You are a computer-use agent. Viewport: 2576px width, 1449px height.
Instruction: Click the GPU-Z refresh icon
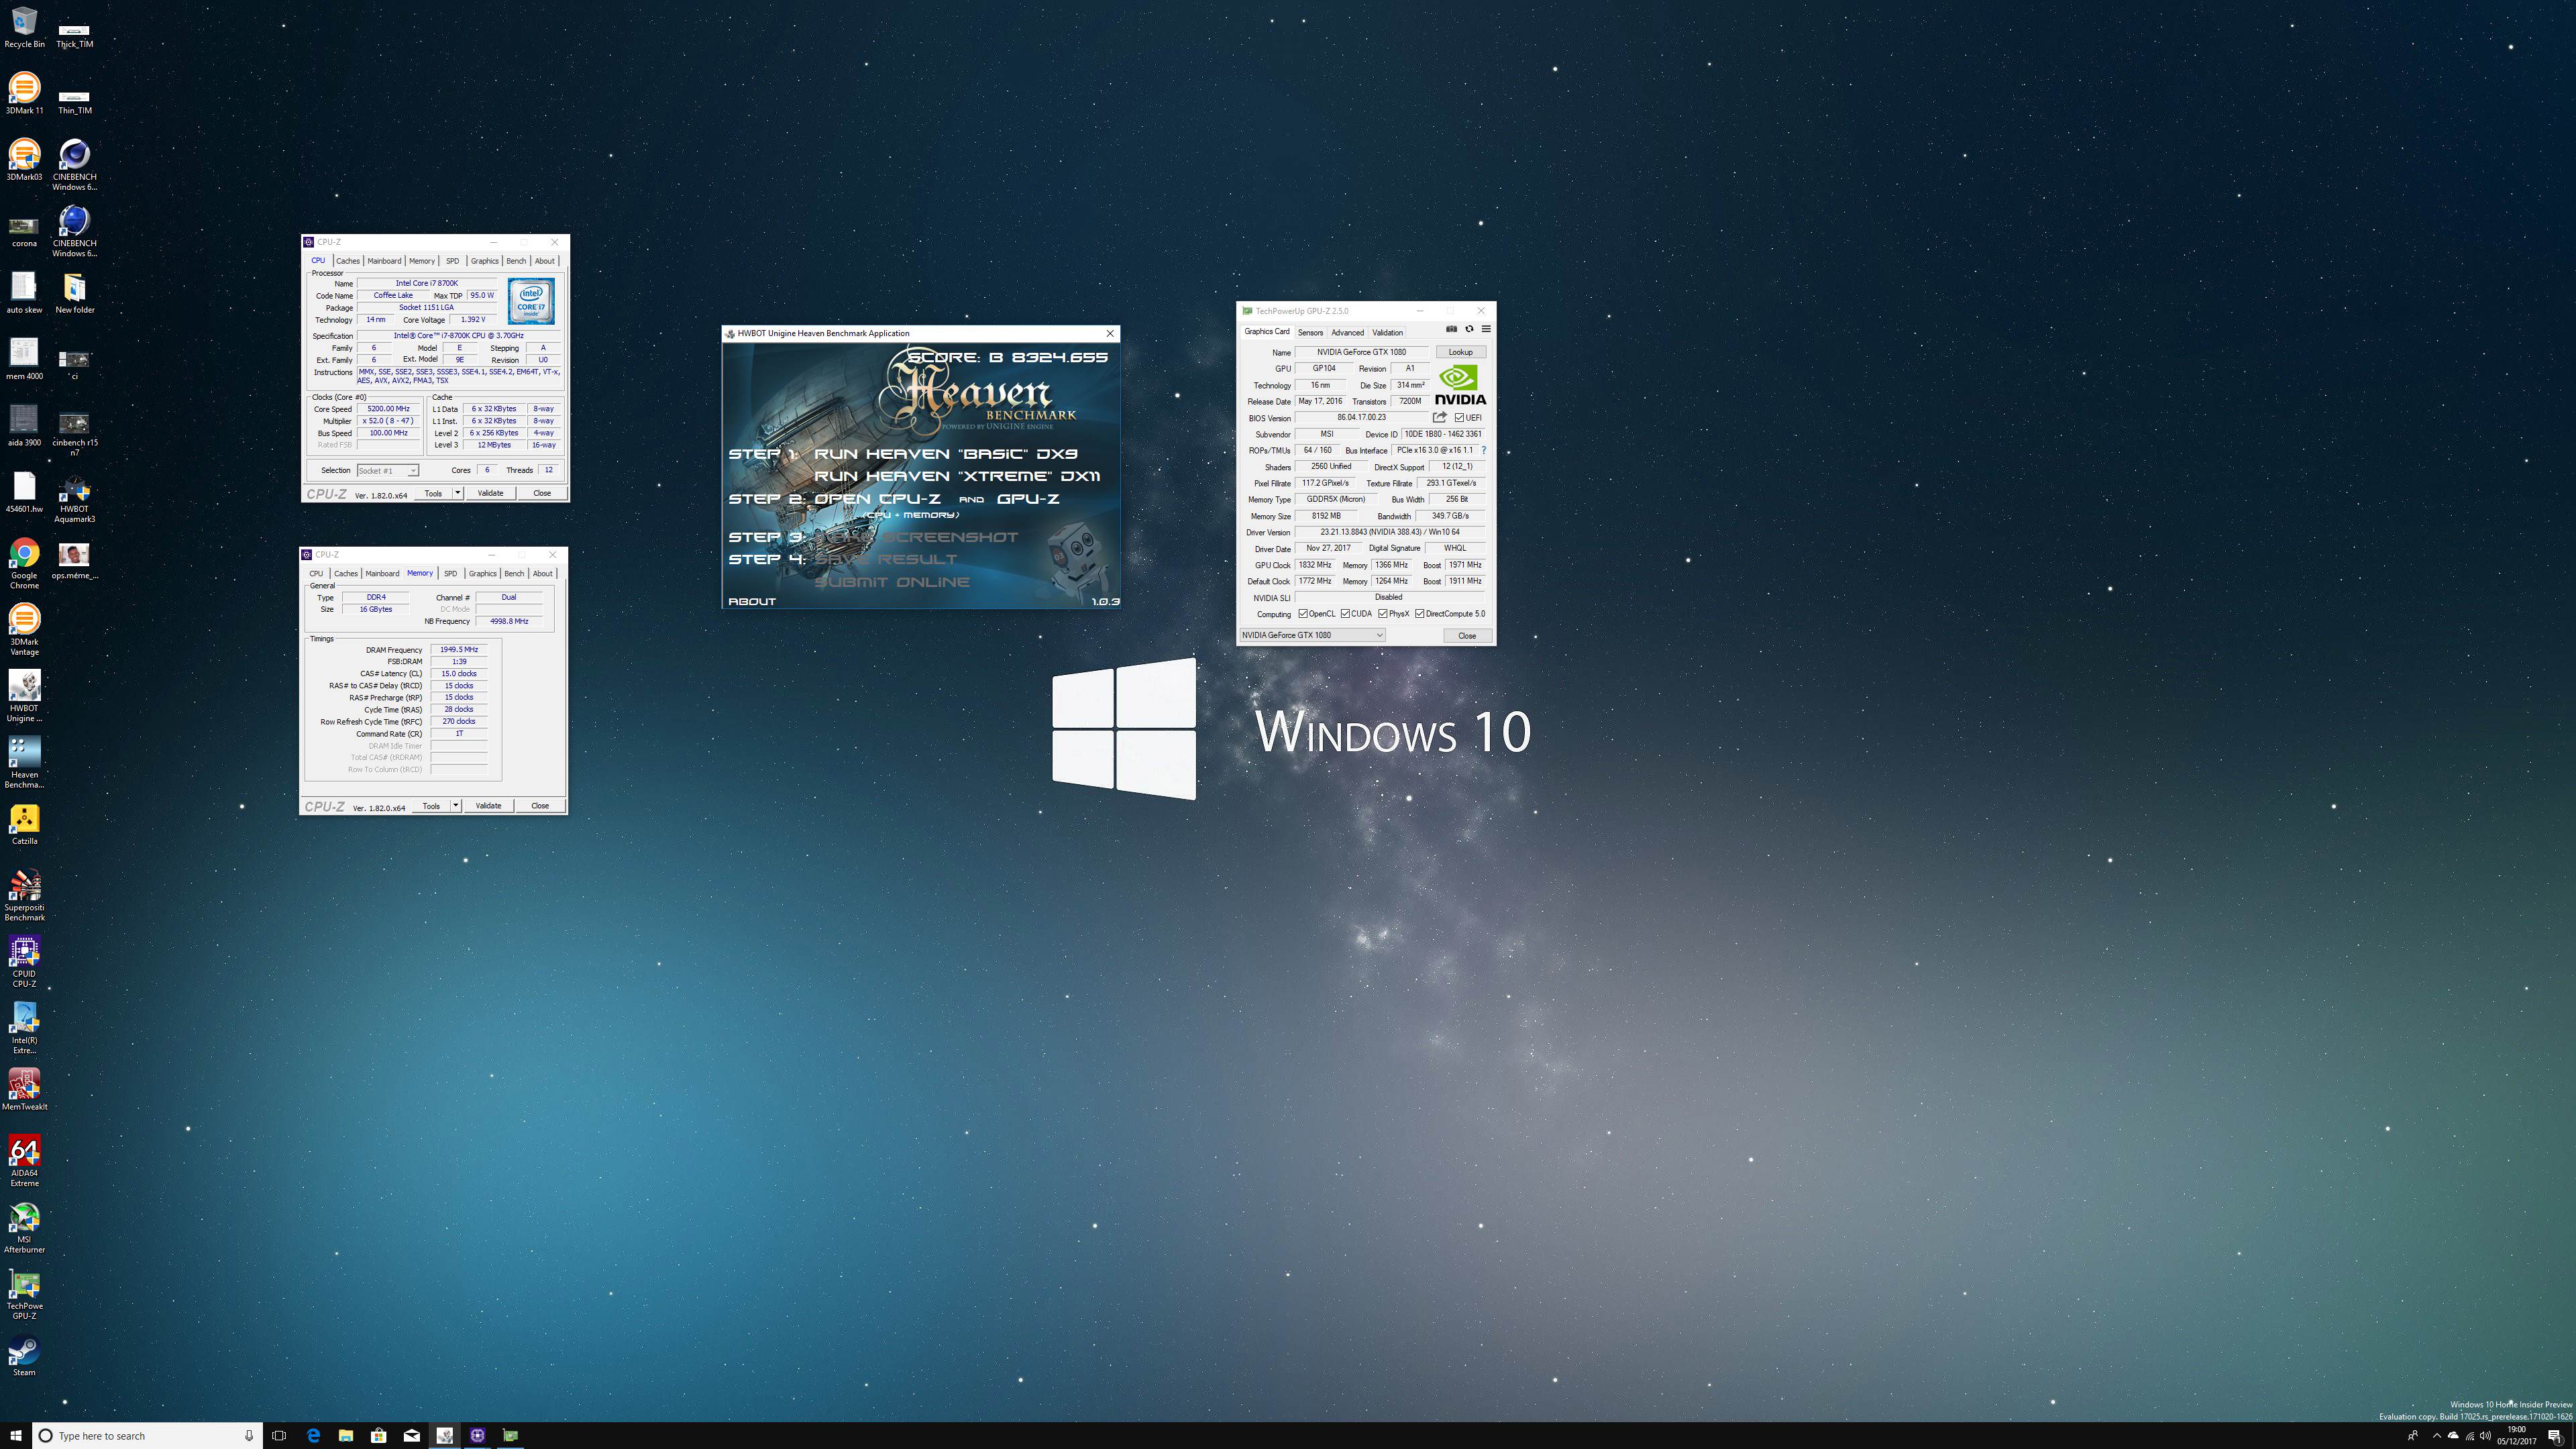[x=1469, y=329]
